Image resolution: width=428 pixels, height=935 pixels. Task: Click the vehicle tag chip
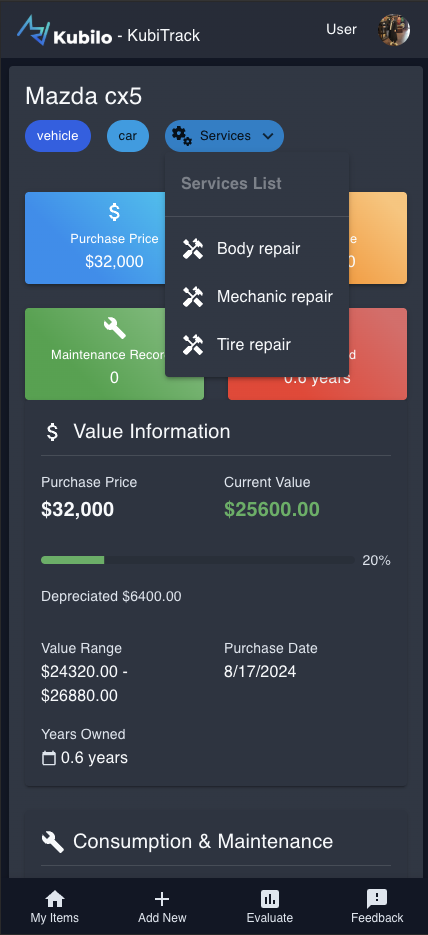tap(58, 136)
